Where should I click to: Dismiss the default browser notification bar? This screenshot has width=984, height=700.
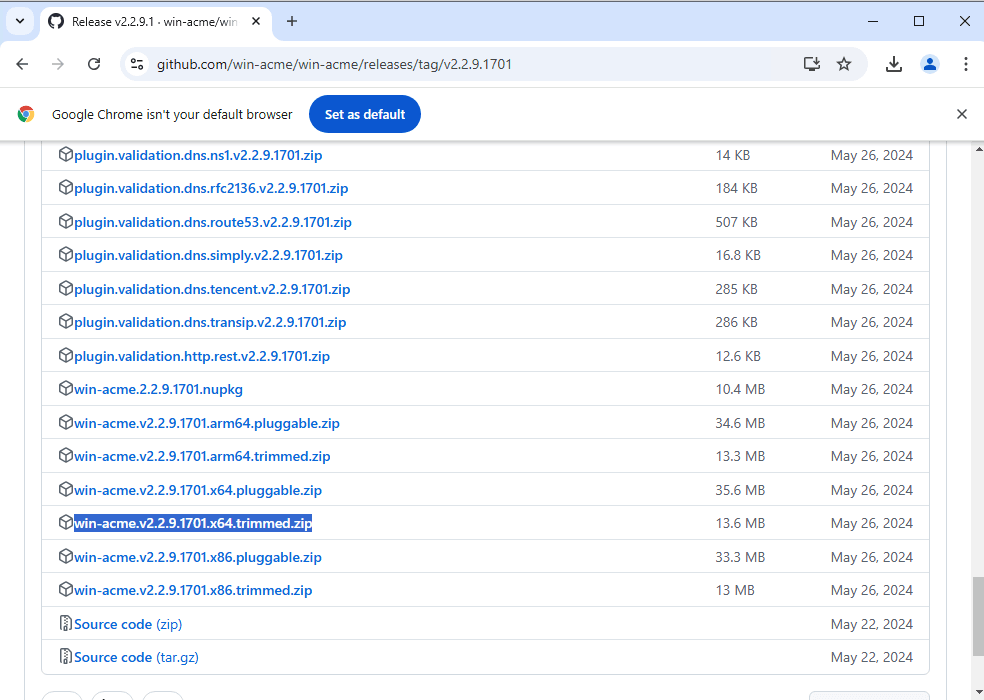point(962,114)
